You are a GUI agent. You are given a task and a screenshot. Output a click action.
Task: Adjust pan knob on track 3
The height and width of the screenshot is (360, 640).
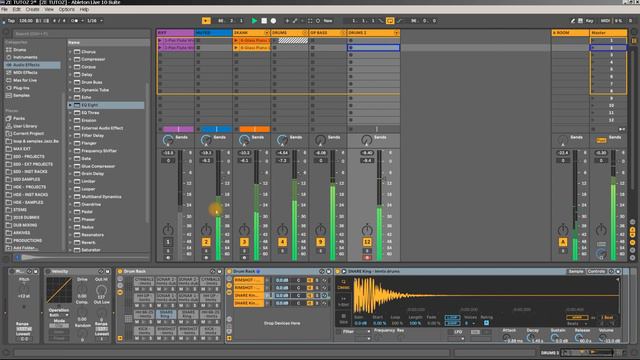click(x=244, y=230)
